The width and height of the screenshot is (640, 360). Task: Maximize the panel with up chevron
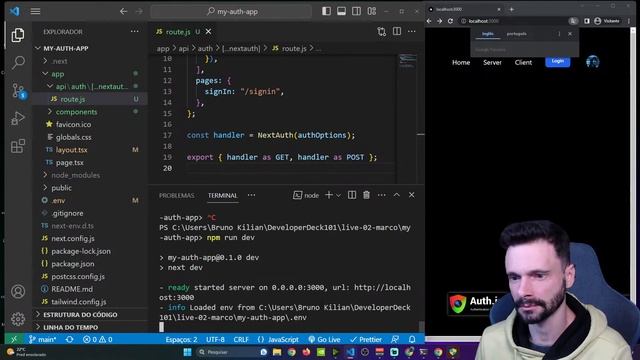396,195
